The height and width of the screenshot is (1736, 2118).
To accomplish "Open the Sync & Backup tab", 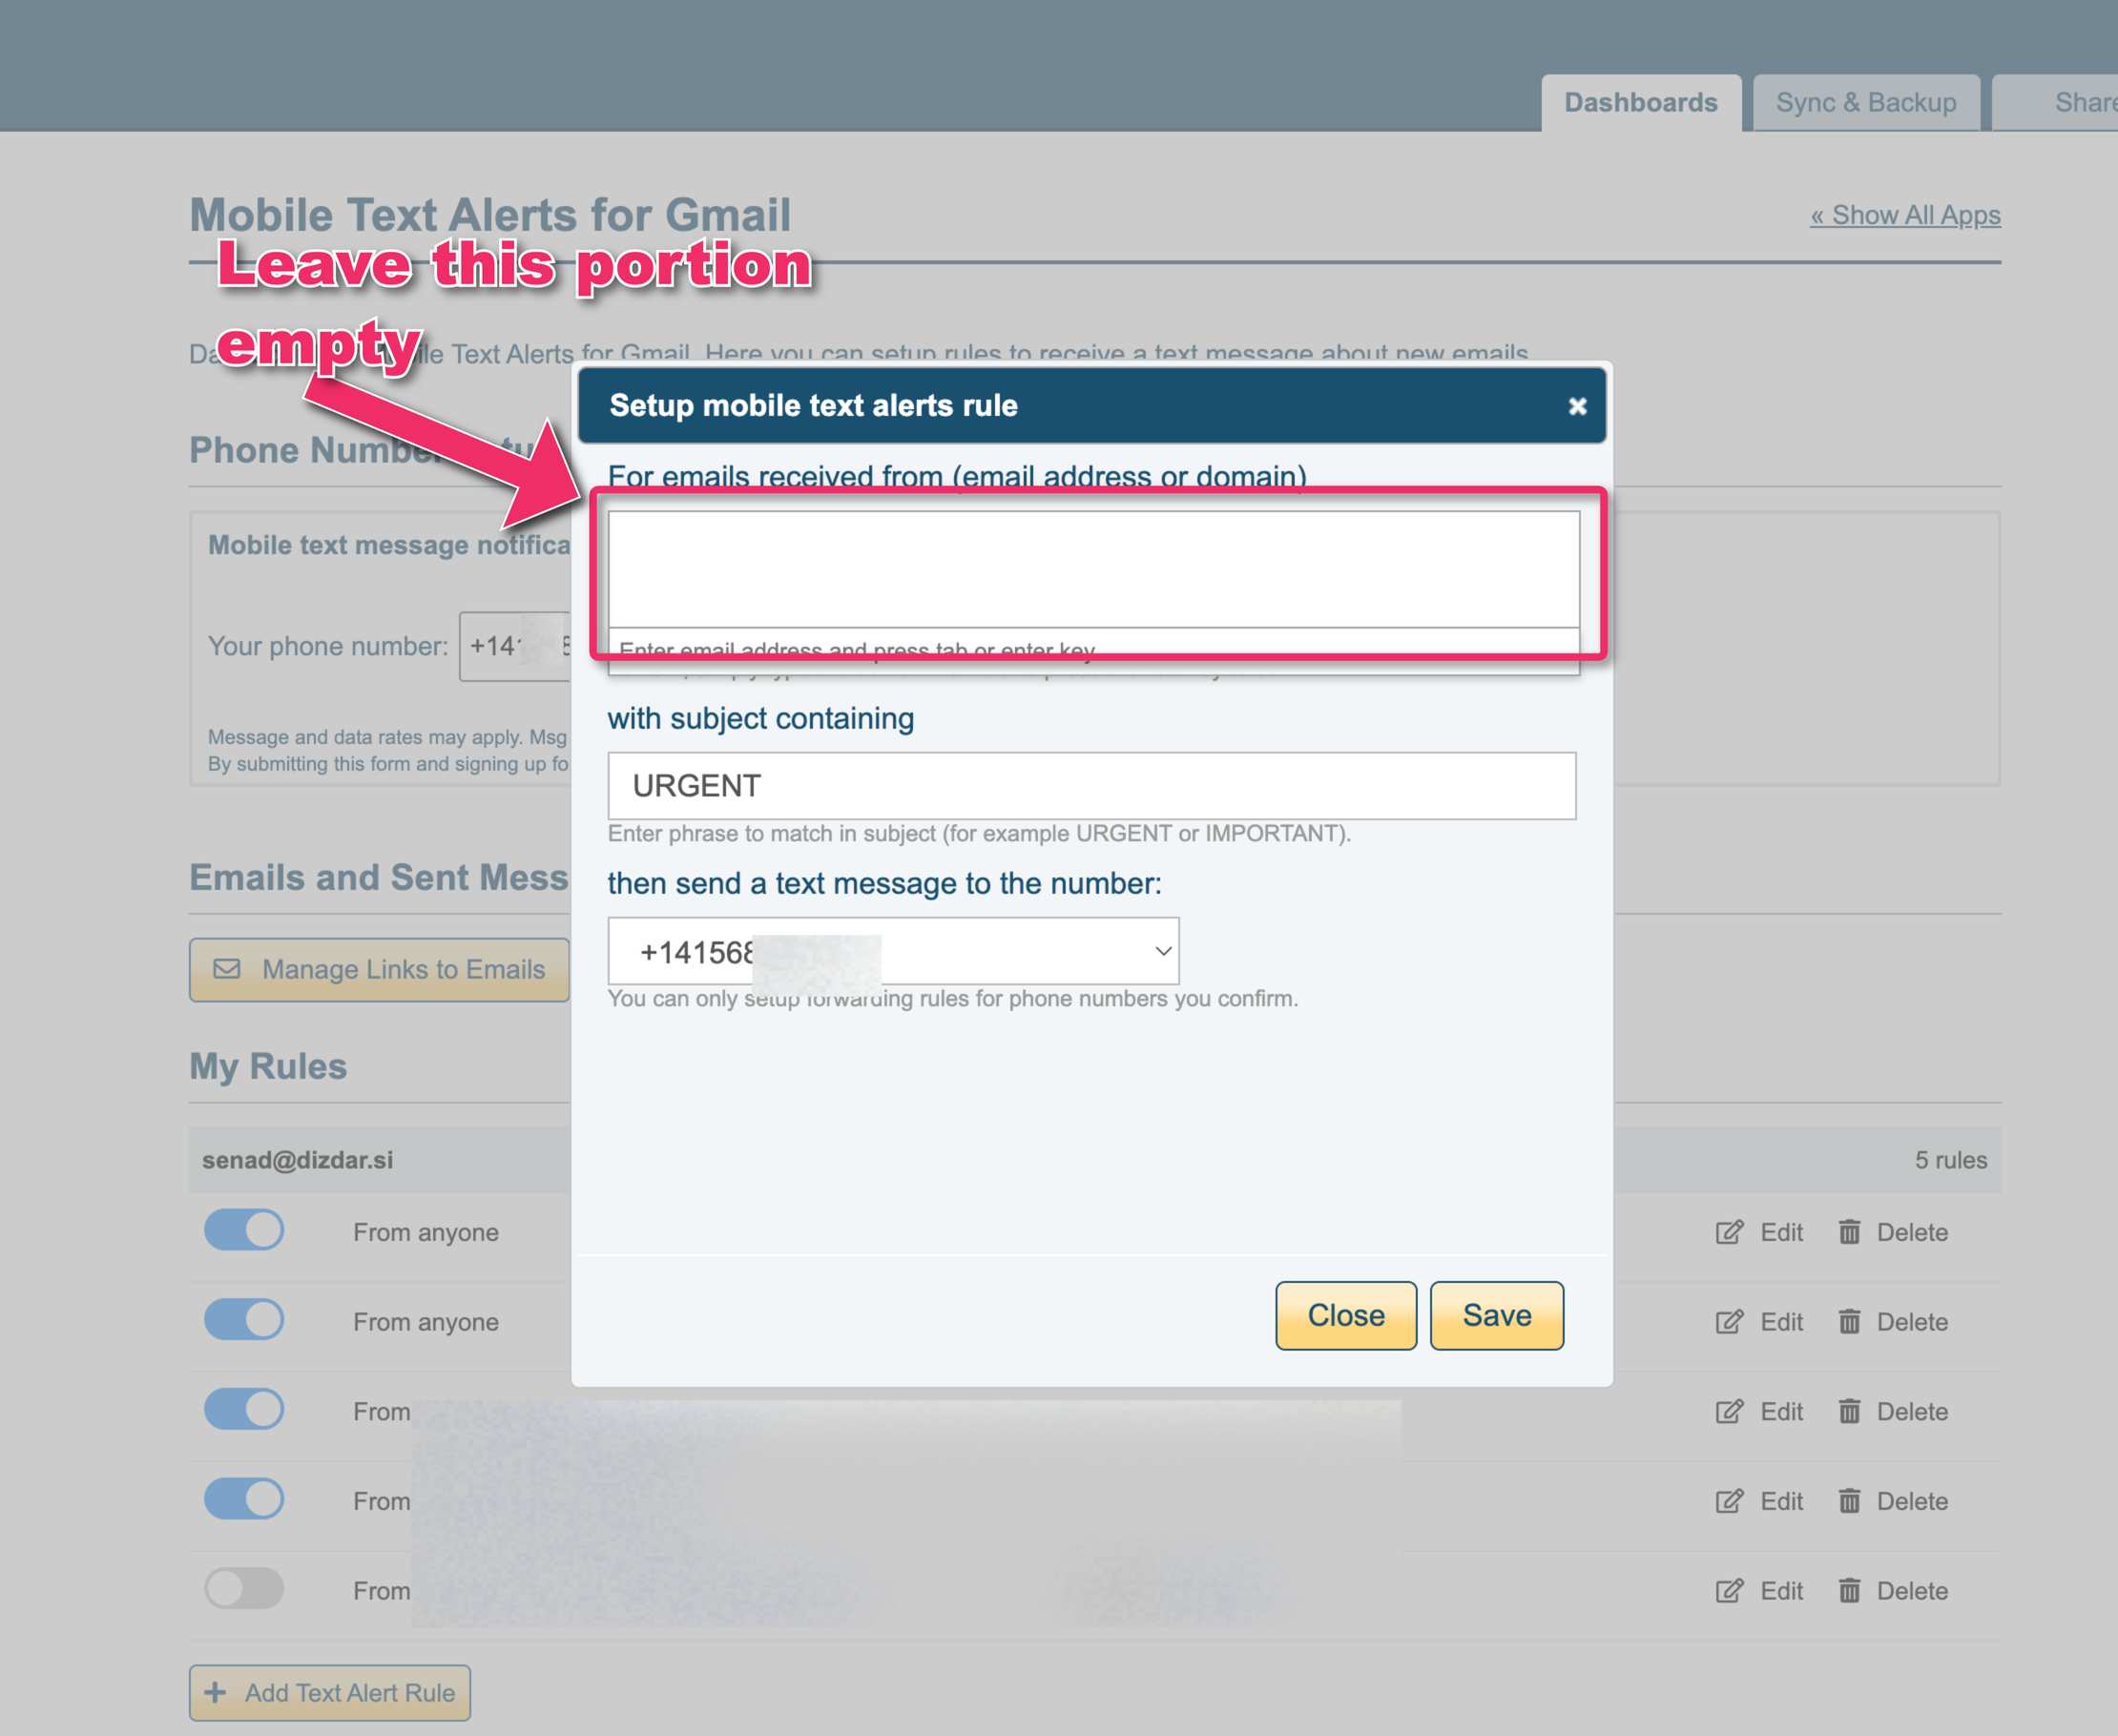I will tap(1865, 102).
